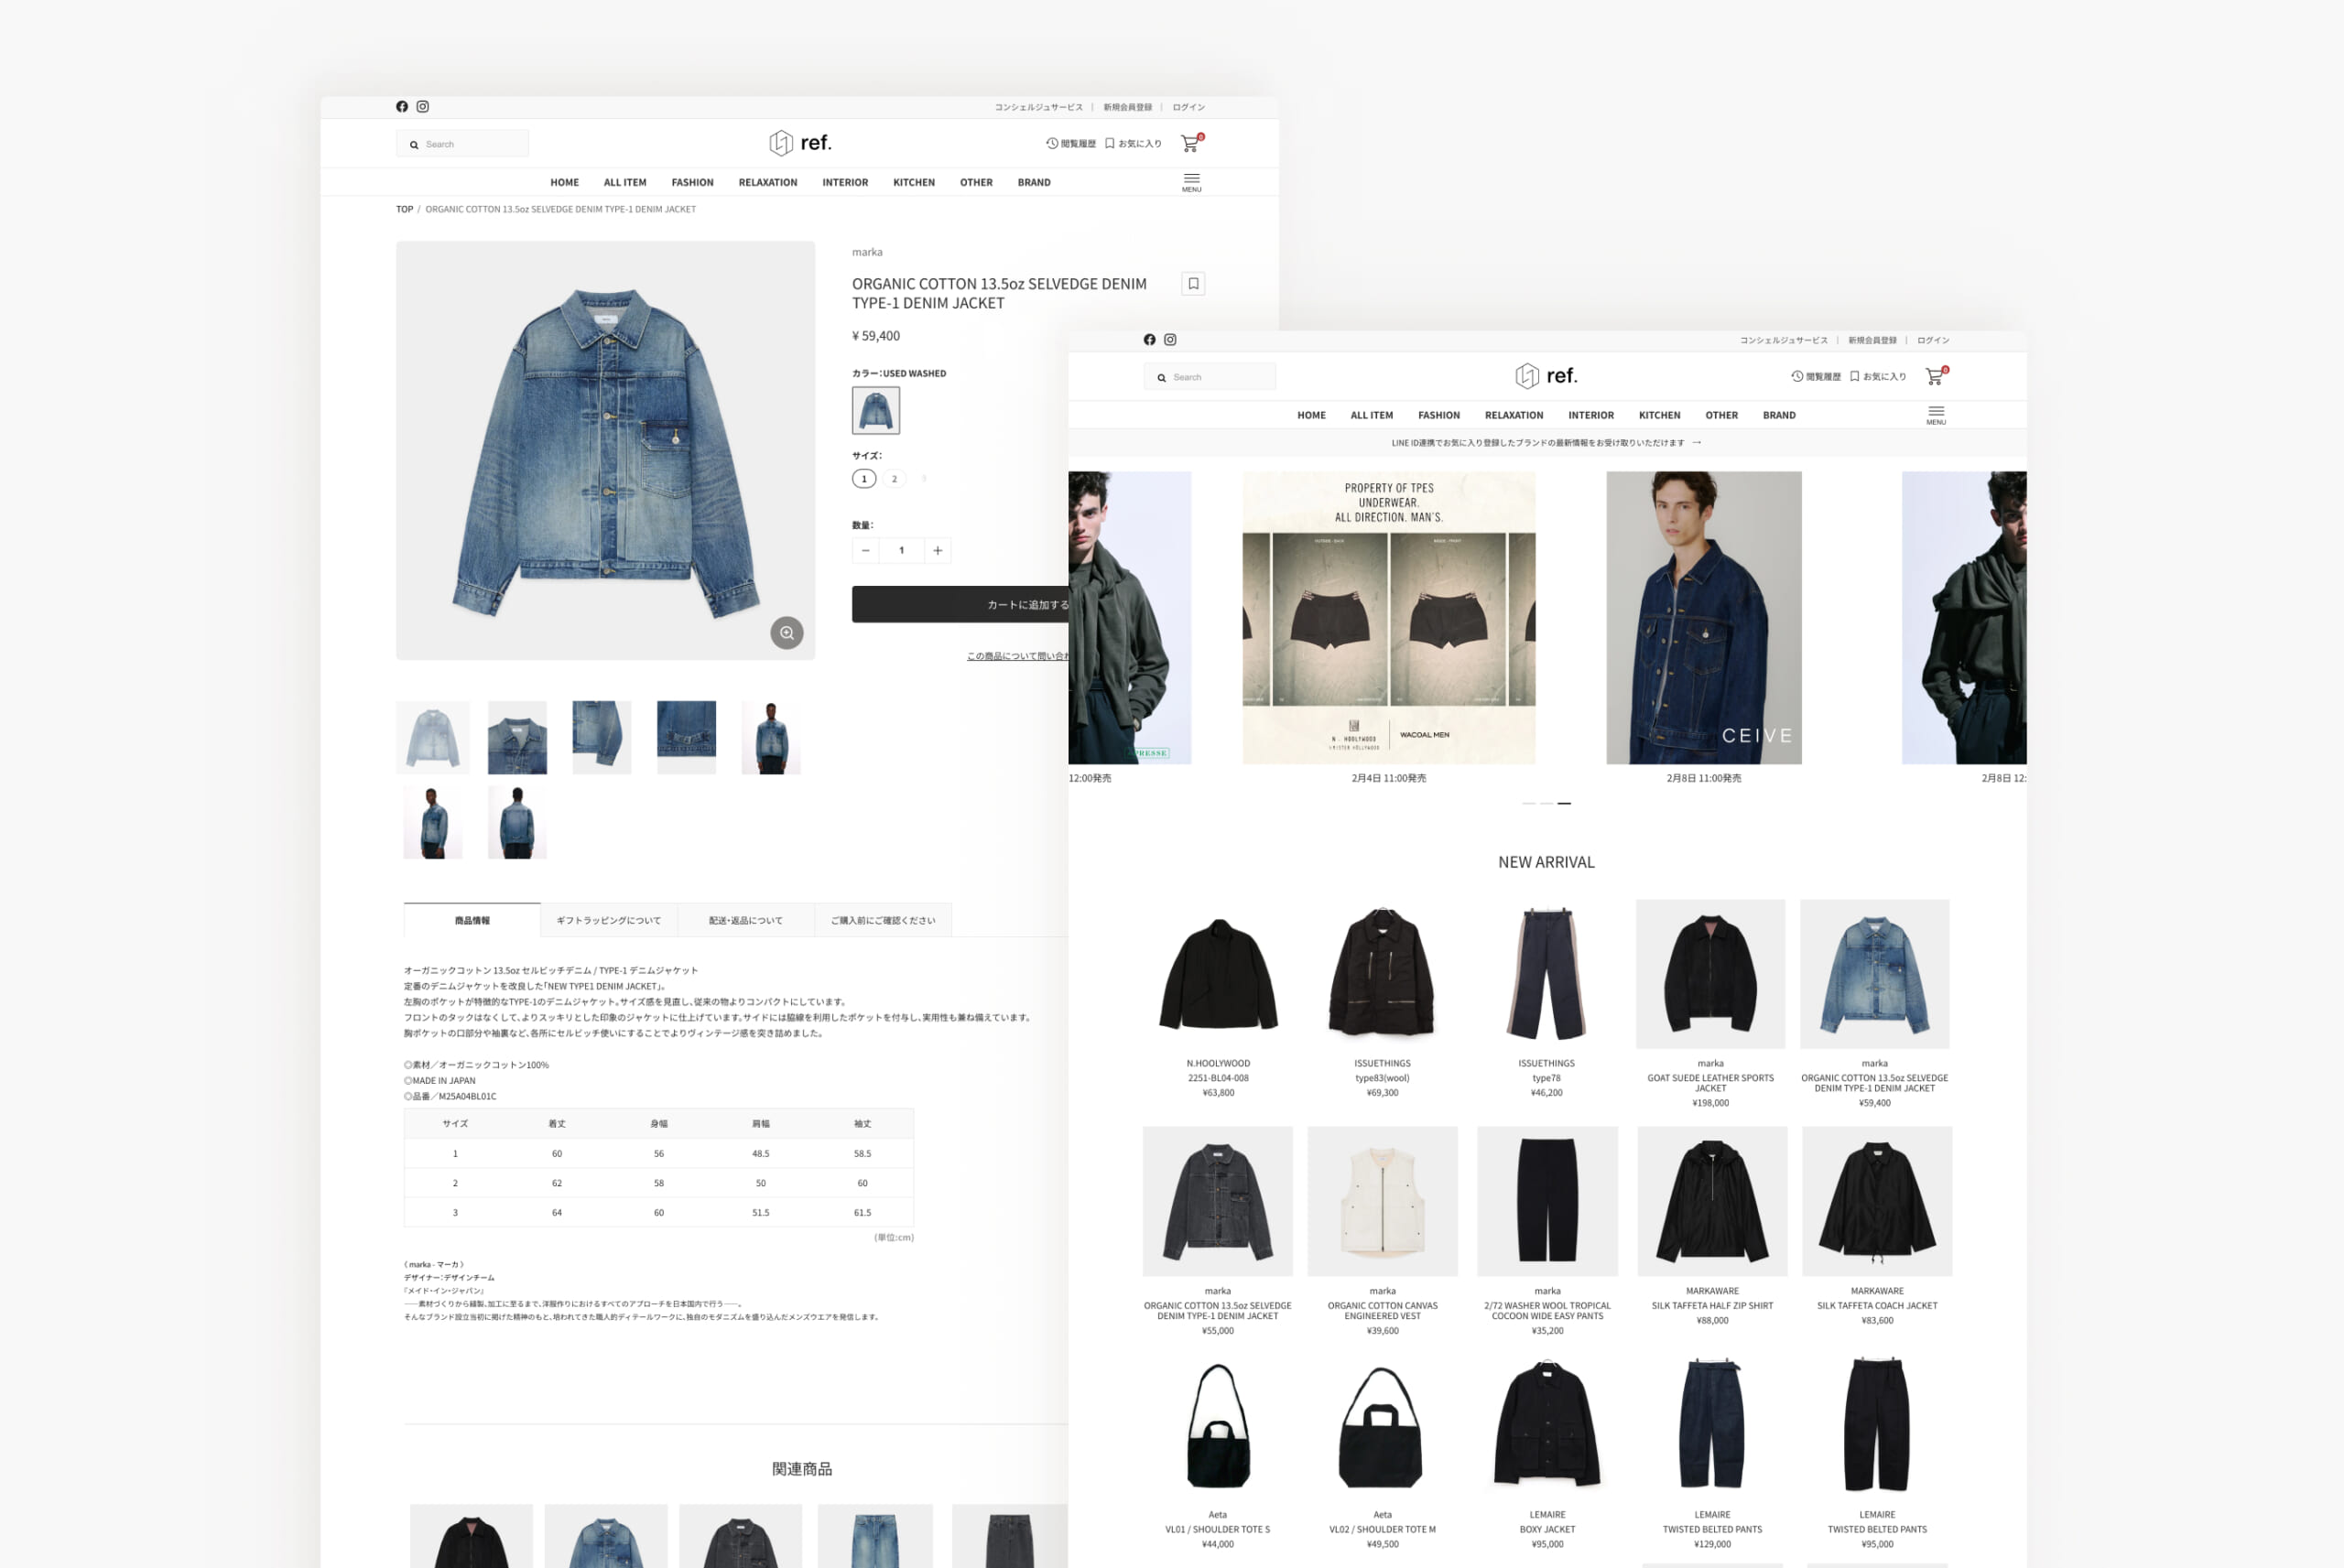
Task: Select collar close-up thumbnail
Action: [x=517, y=738]
